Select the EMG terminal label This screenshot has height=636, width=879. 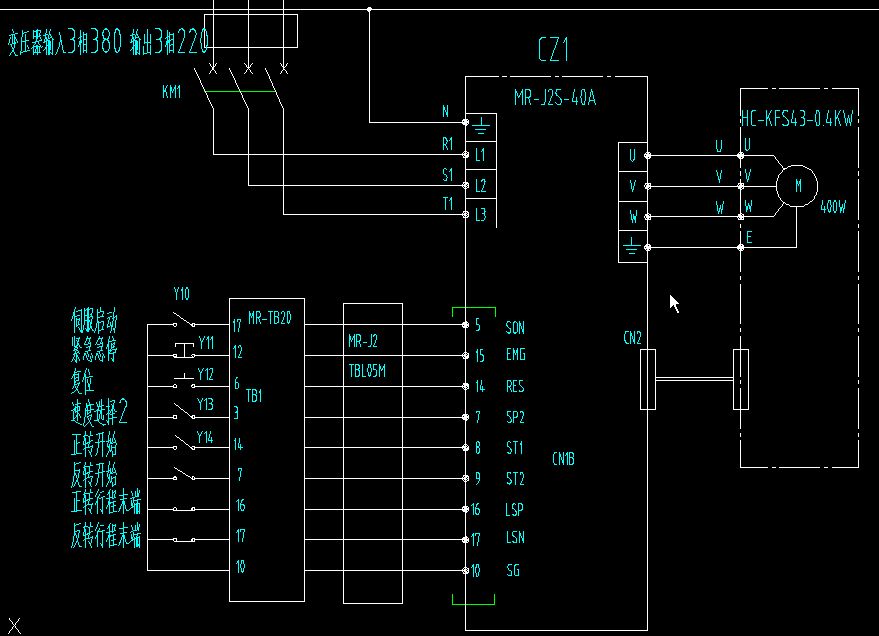515,355
